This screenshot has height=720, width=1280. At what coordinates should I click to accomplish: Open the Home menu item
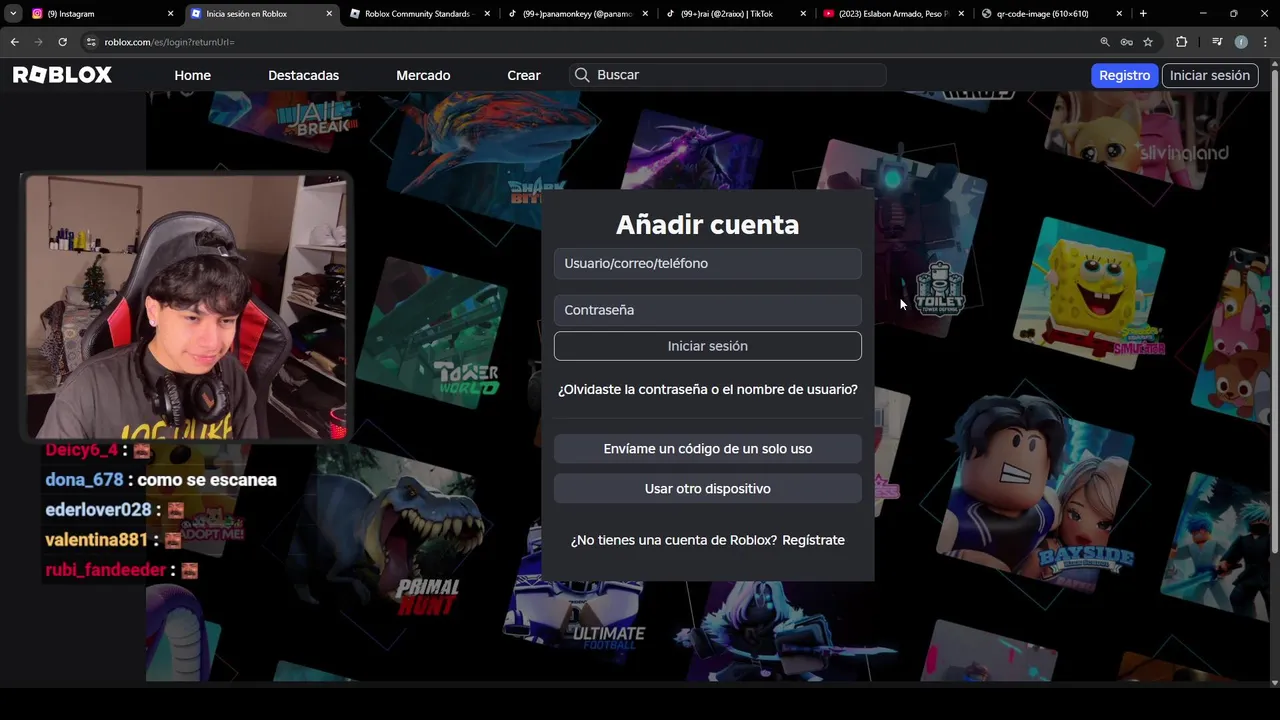pos(192,75)
